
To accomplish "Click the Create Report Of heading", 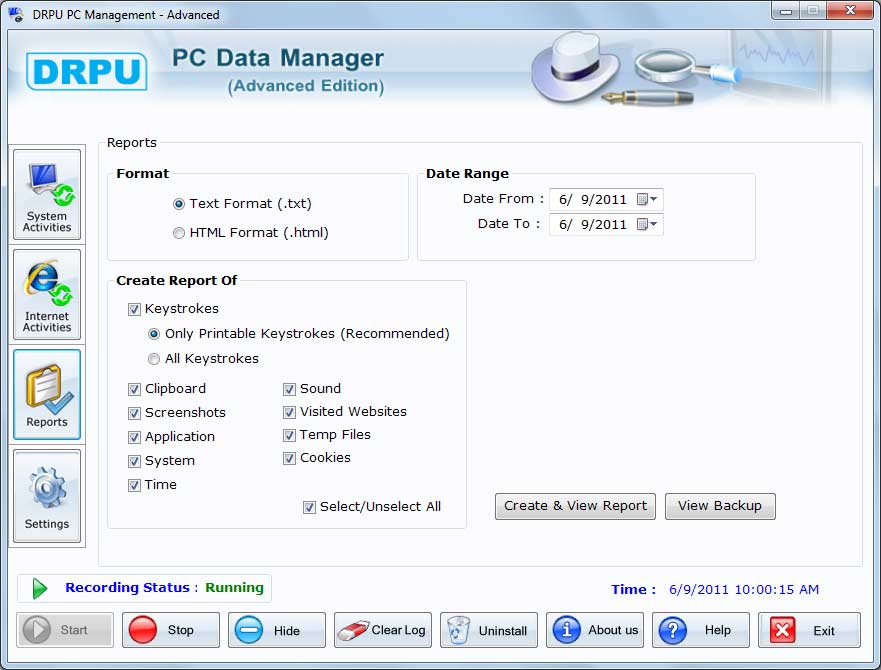I will 176,280.
